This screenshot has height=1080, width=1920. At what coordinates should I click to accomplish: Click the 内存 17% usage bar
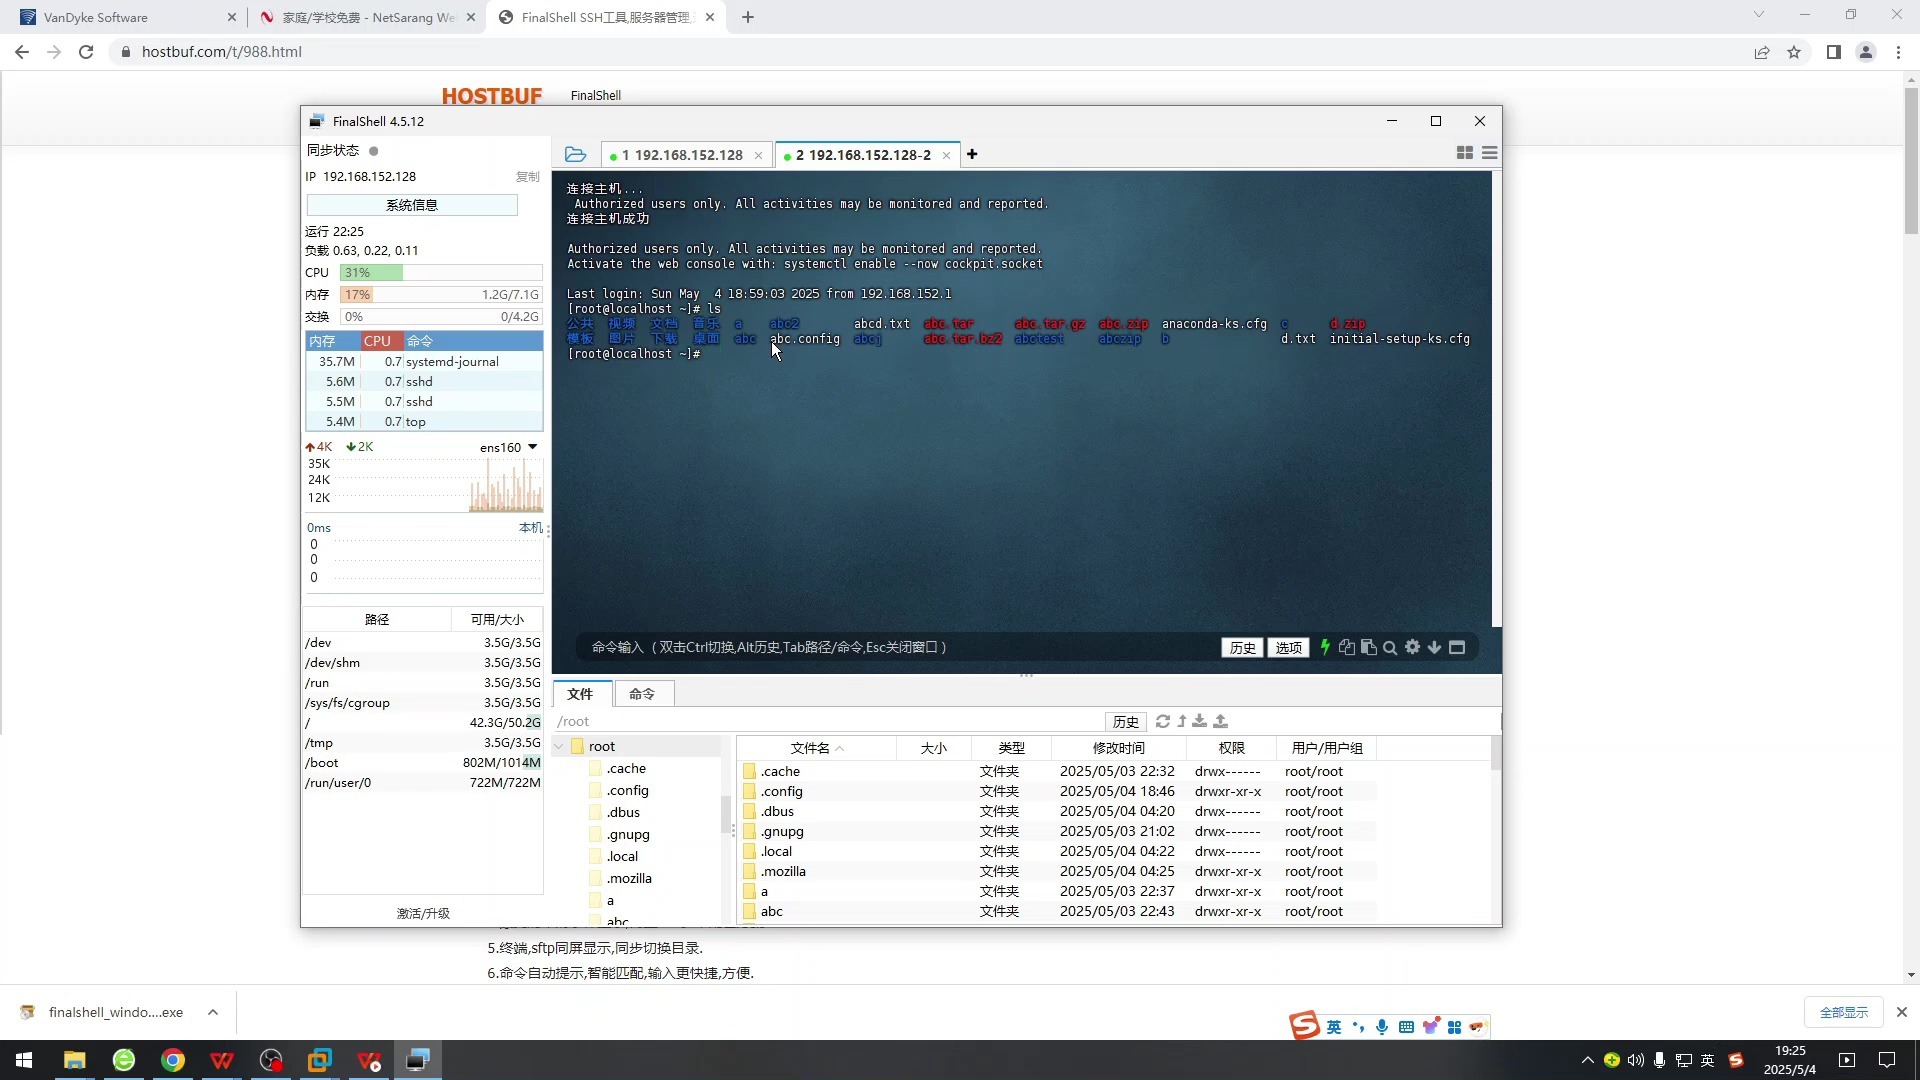pyautogui.click(x=441, y=295)
